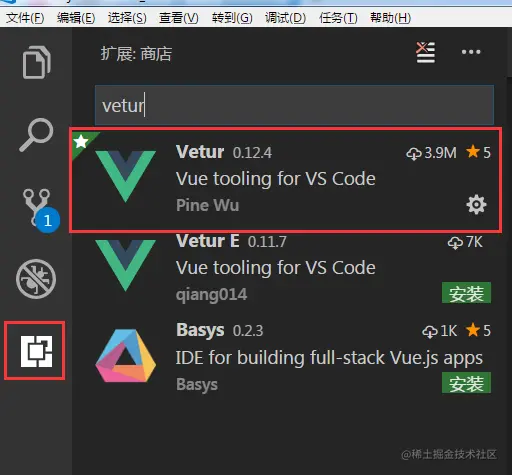The height and width of the screenshot is (475, 512).
Task: Click the Vetur E Vue logo
Action: (x=126, y=265)
